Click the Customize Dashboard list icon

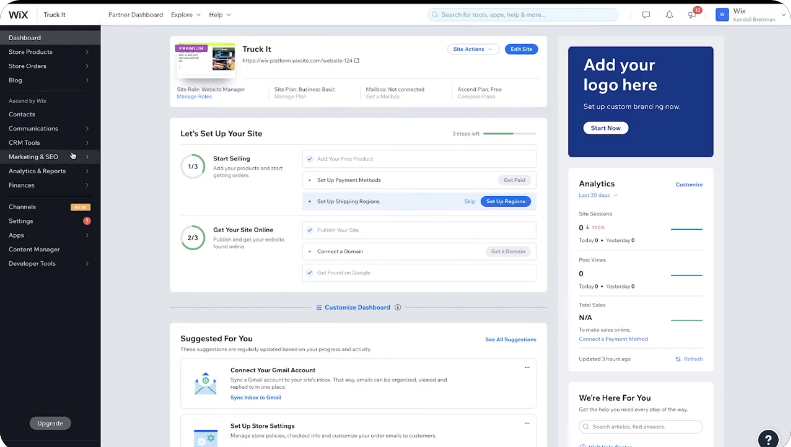pyautogui.click(x=319, y=307)
